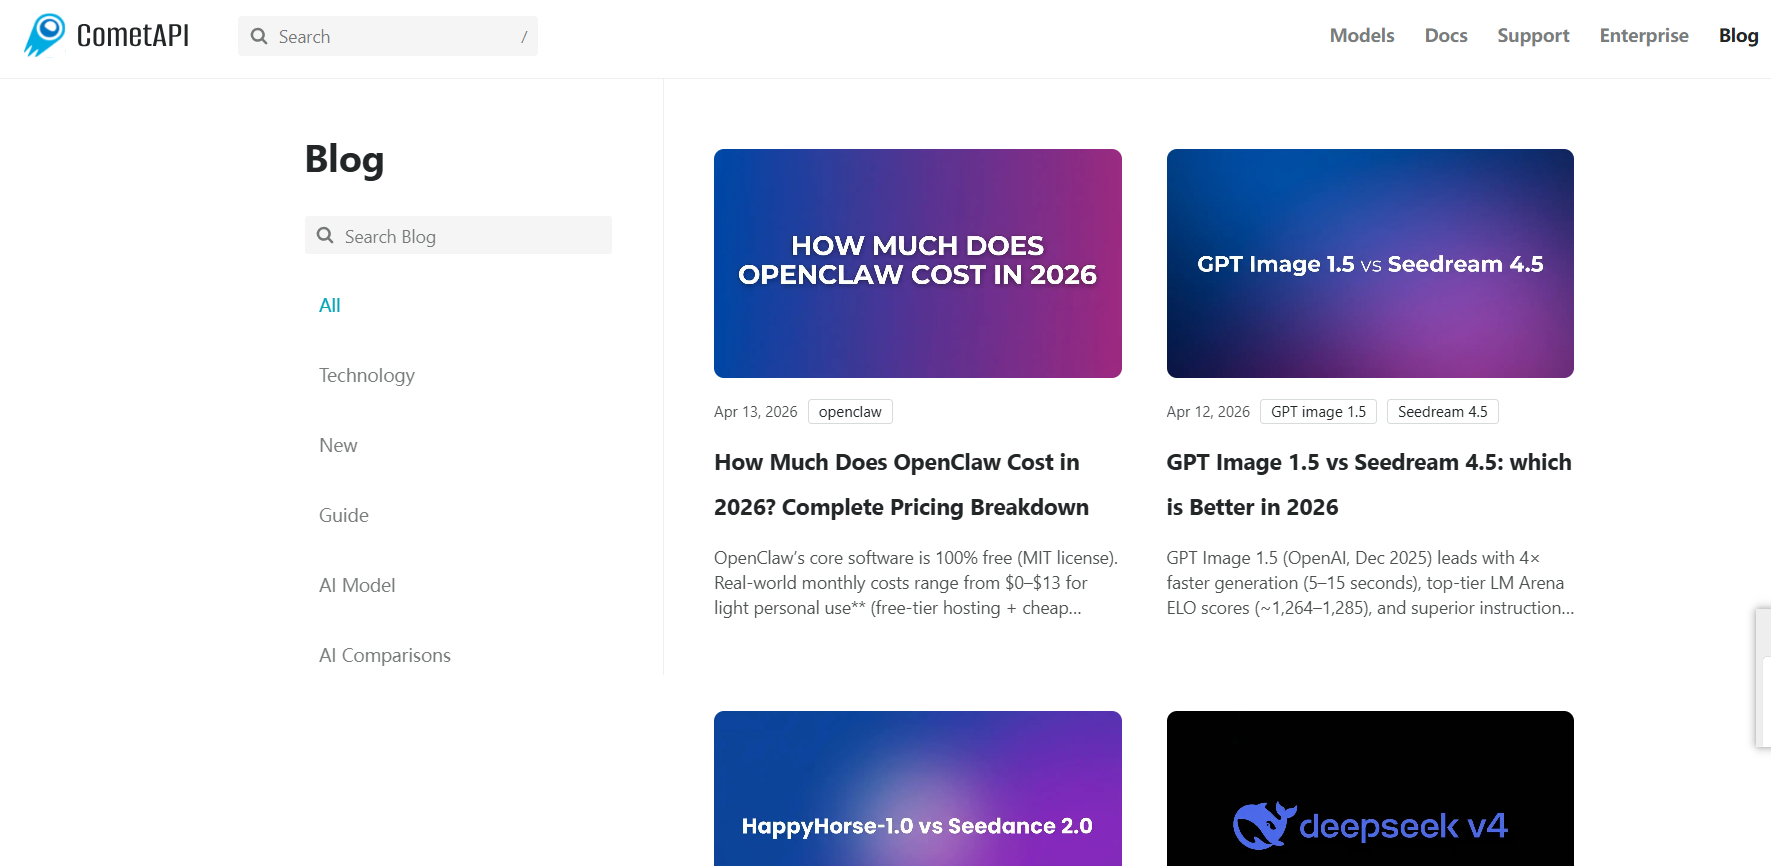Click the openclaw tag
The image size is (1771, 866).
[850, 412]
